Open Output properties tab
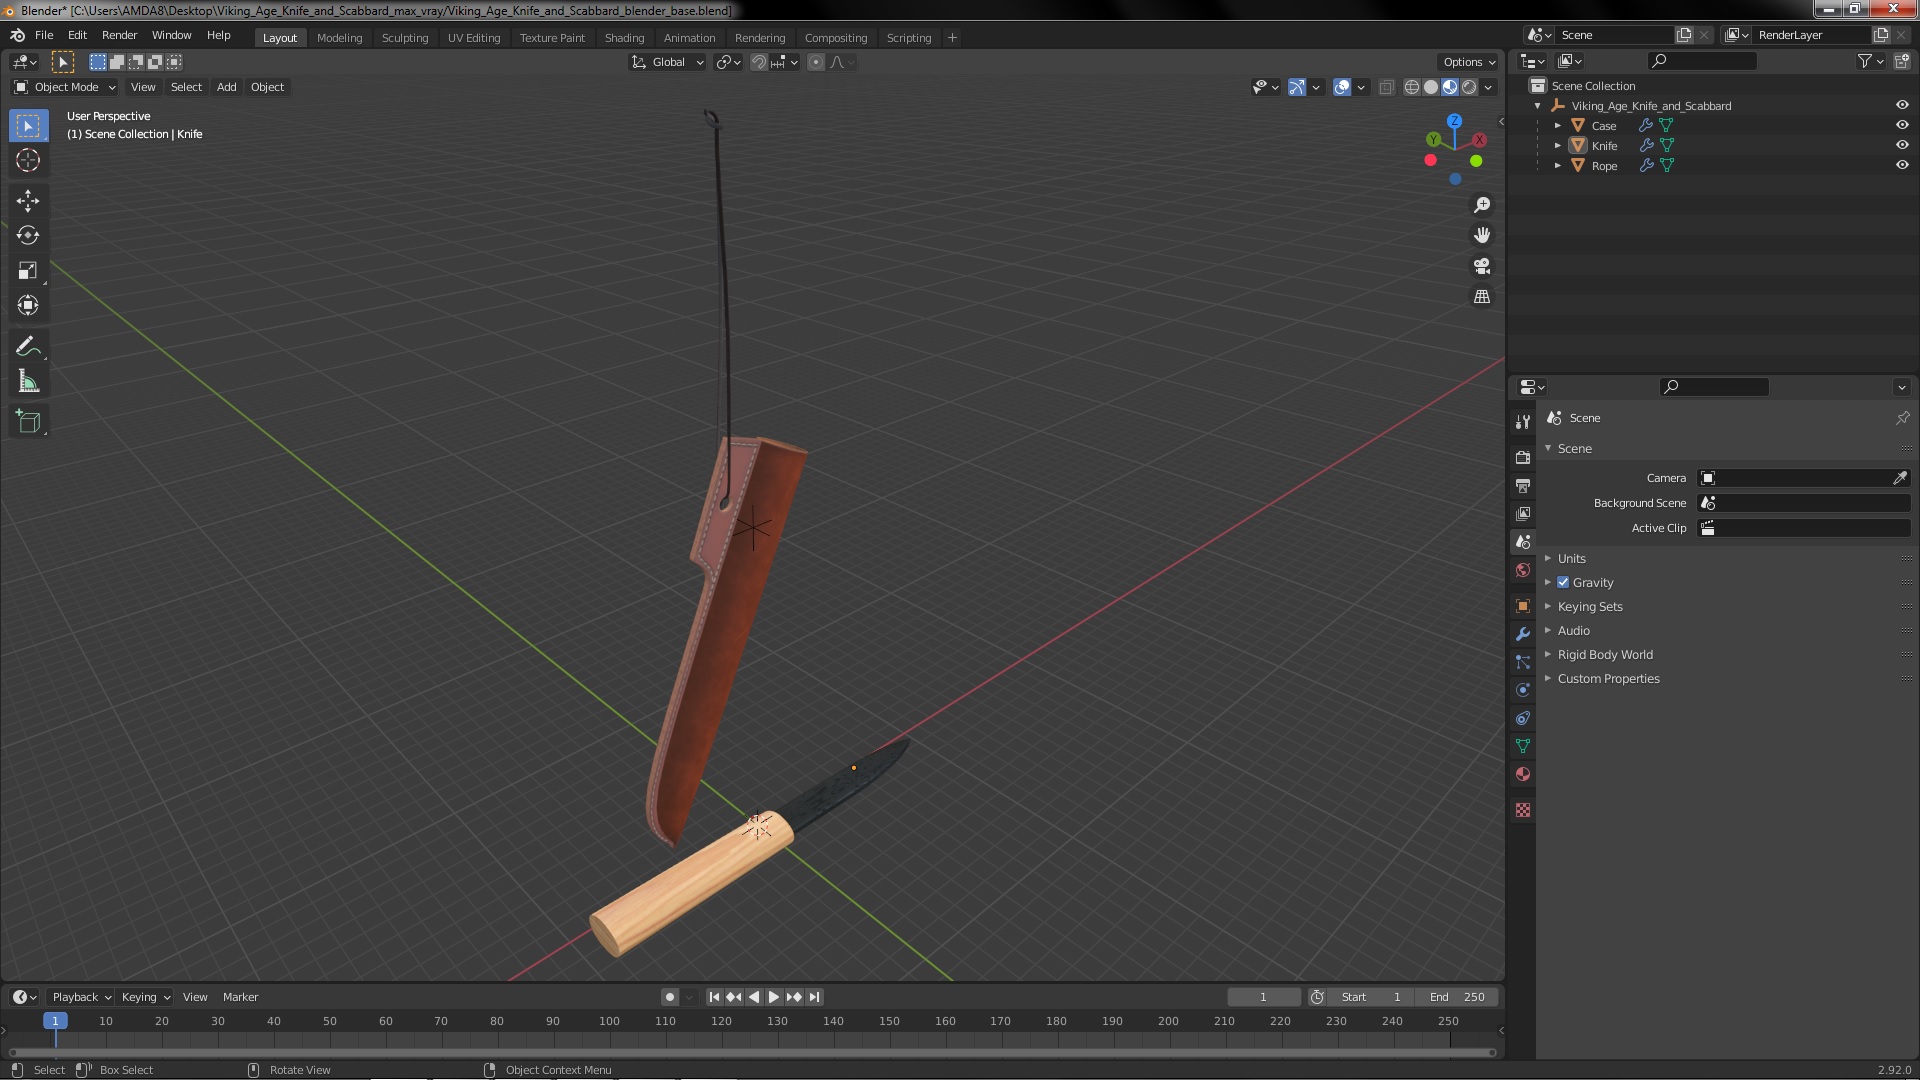 [1523, 485]
